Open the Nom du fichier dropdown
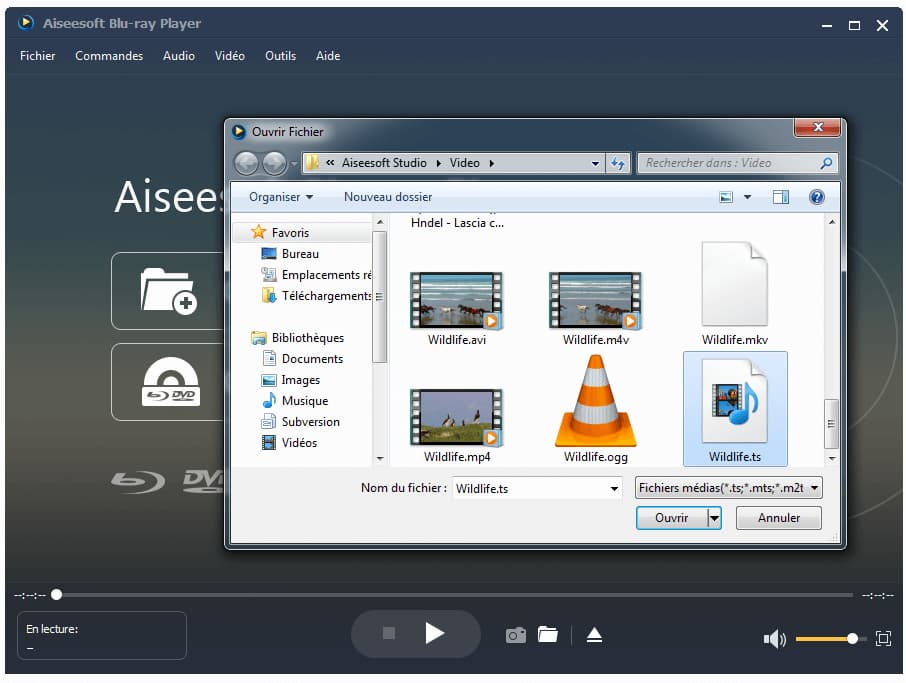The height and width of the screenshot is (683, 906). click(x=614, y=489)
